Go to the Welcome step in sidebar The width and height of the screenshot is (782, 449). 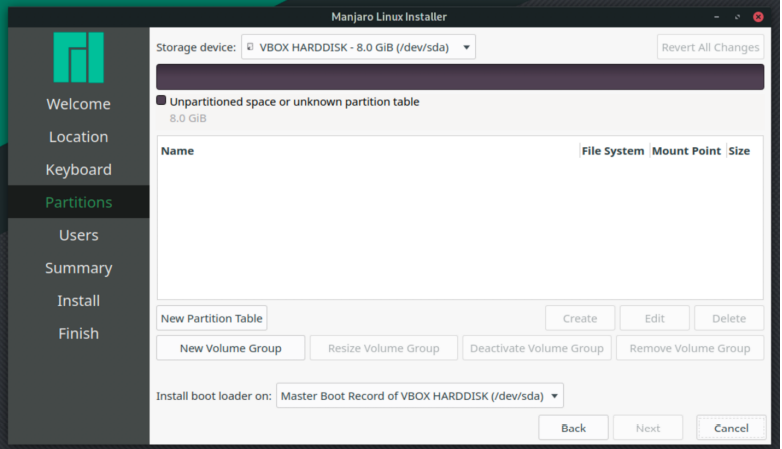coord(78,104)
